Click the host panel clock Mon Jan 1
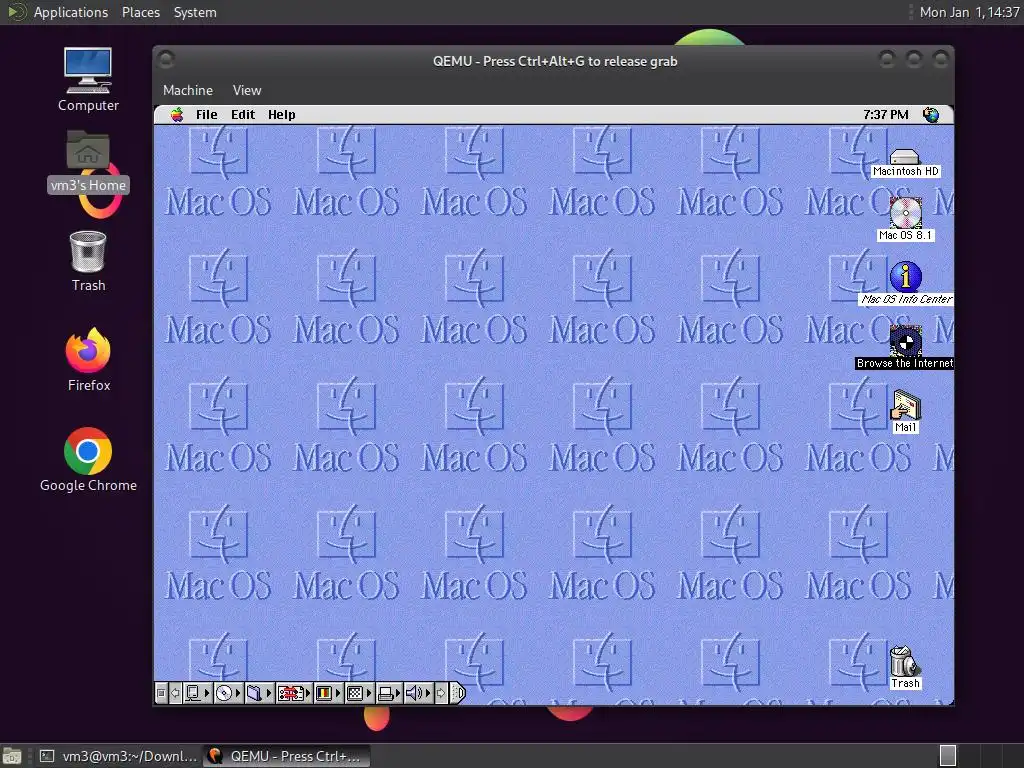Viewport: 1024px width, 768px height. coord(969,12)
